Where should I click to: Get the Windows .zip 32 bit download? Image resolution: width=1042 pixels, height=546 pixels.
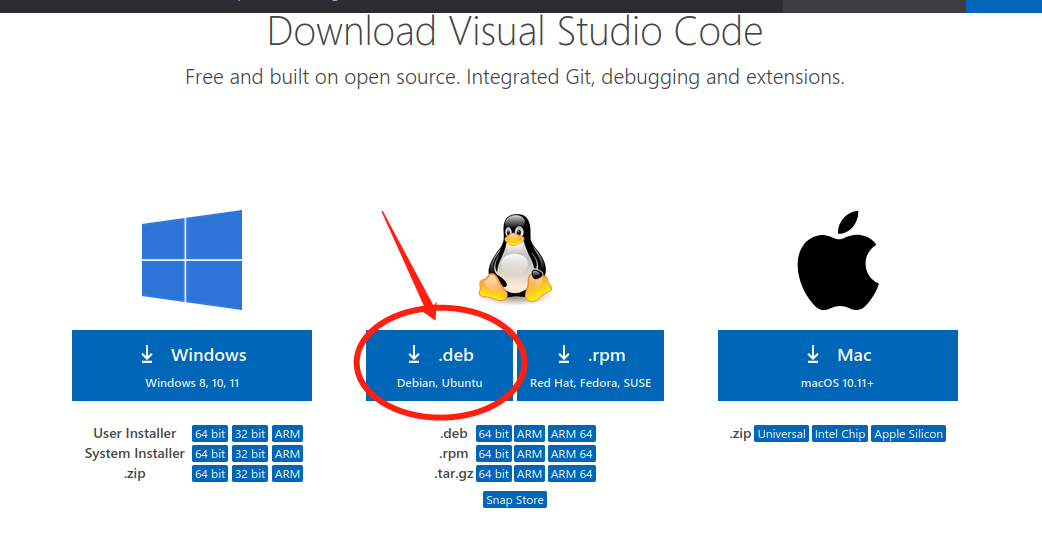coord(250,474)
